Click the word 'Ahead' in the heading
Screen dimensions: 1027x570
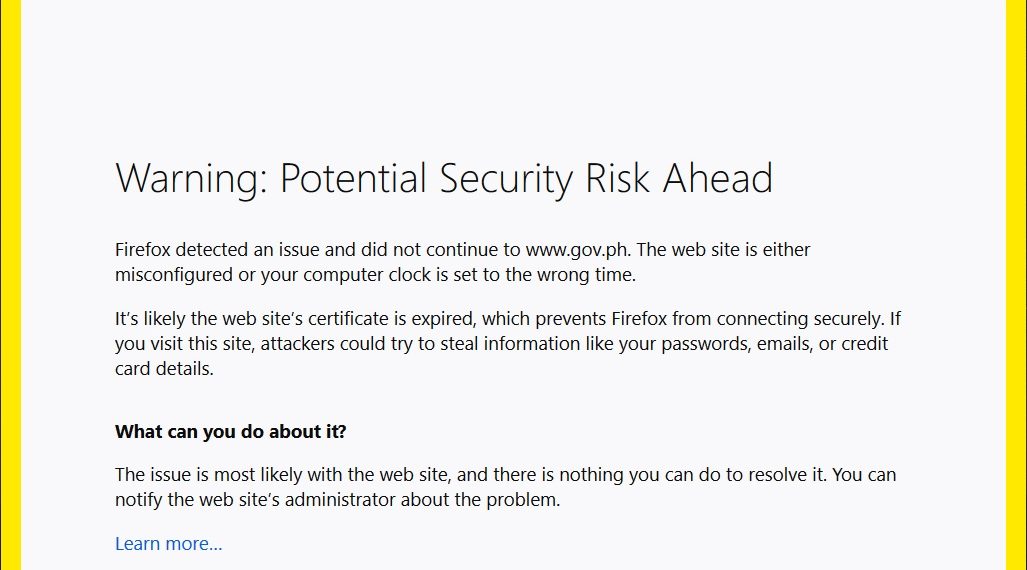click(717, 179)
